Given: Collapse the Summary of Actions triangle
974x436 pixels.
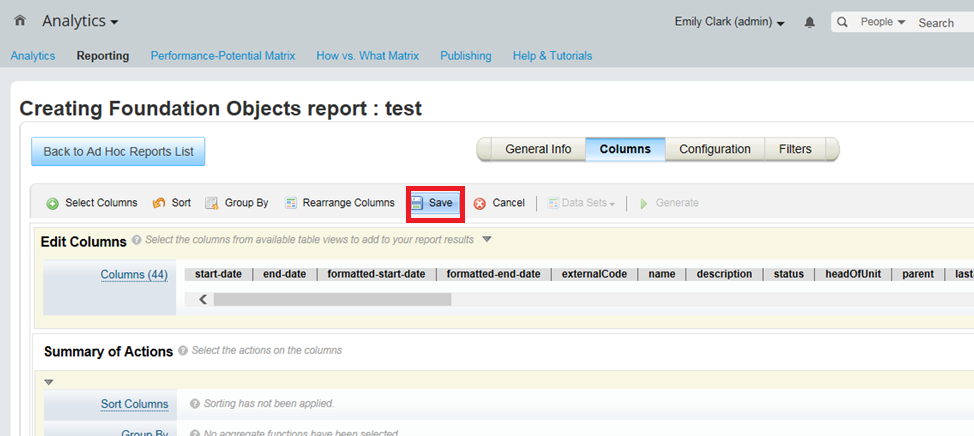Looking at the screenshot, I should click(49, 382).
